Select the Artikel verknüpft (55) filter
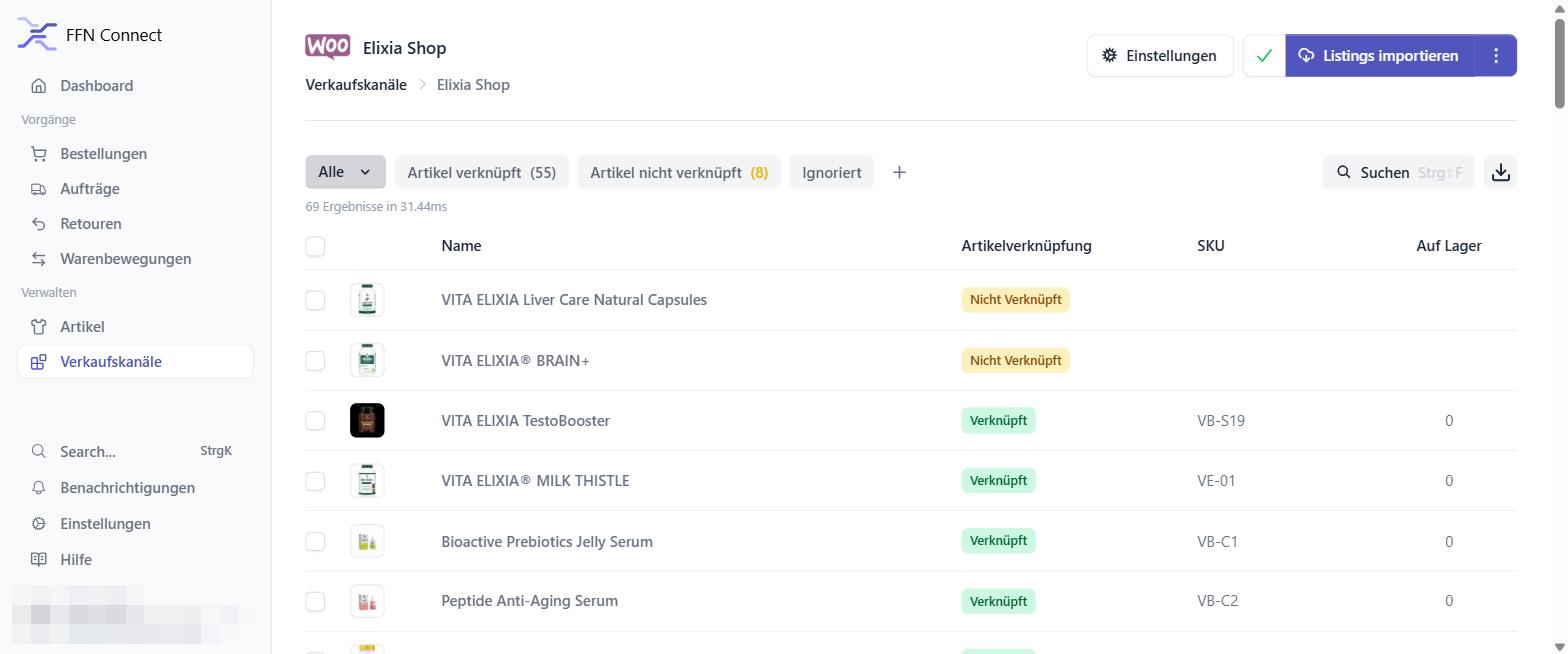Image resolution: width=1568 pixels, height=654 pixels. (x=482, y=172)
